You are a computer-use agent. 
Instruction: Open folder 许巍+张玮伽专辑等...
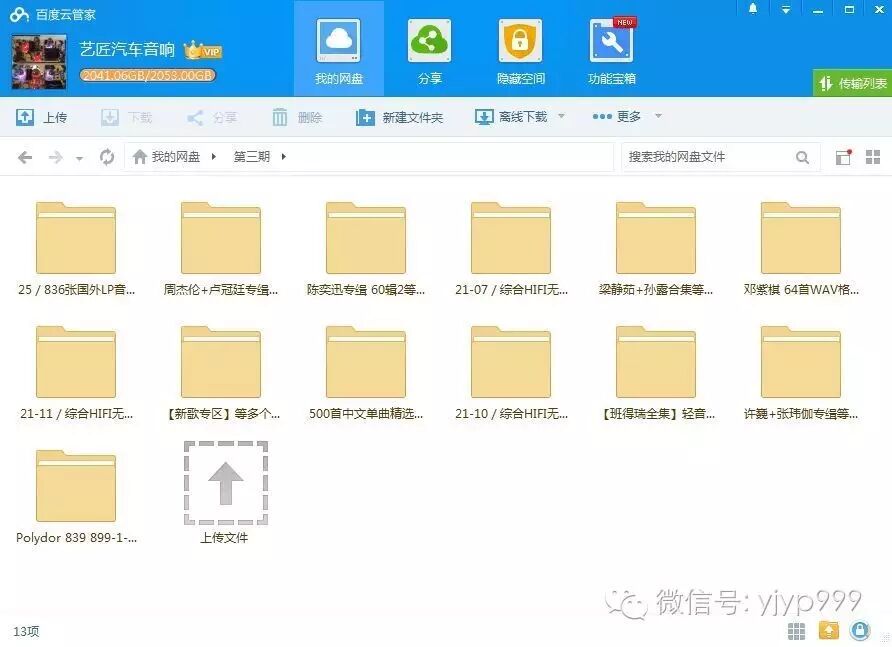pos(801,373)
